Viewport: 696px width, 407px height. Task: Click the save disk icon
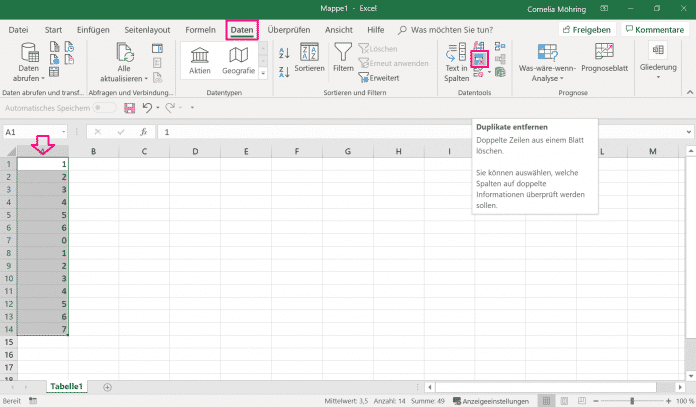point(129,107)
